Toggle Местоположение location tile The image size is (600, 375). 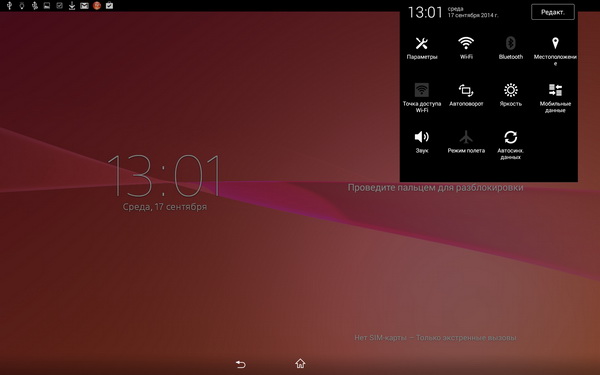pos(555,50)
